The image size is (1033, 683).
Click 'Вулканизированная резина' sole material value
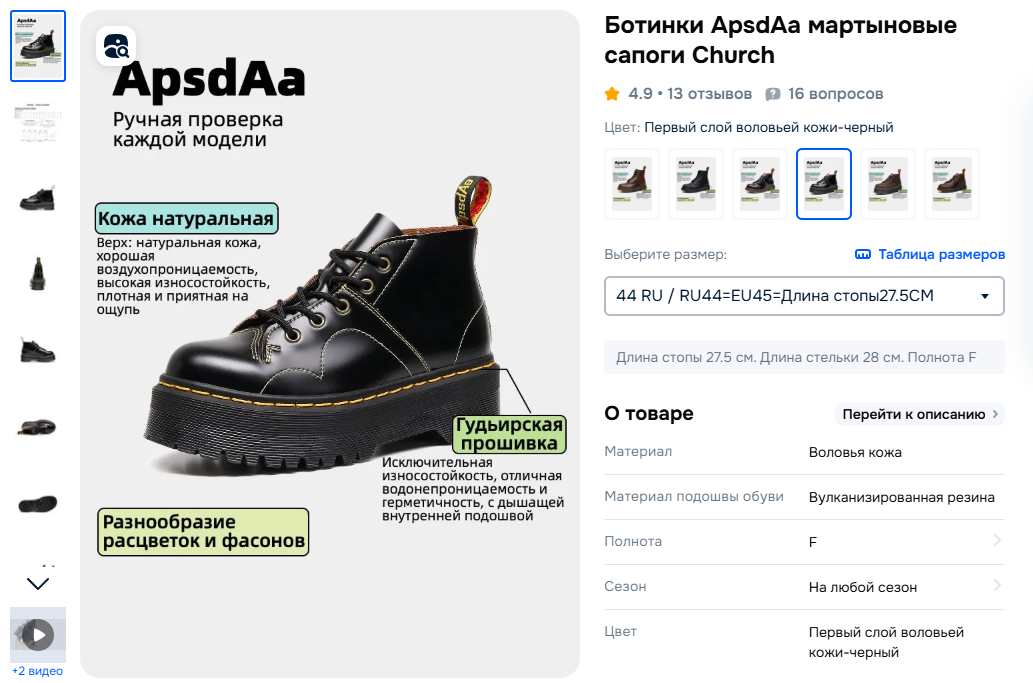901,497
